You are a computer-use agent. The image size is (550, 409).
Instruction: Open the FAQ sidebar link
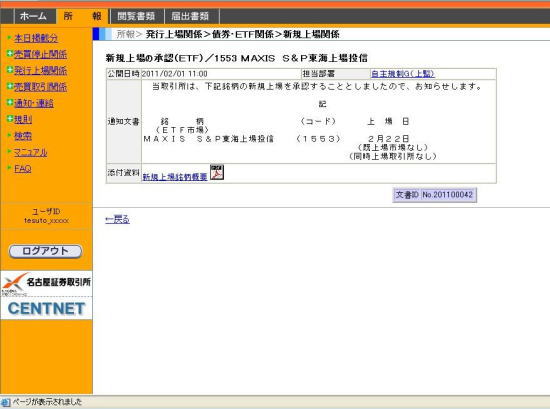pos(22,169)
